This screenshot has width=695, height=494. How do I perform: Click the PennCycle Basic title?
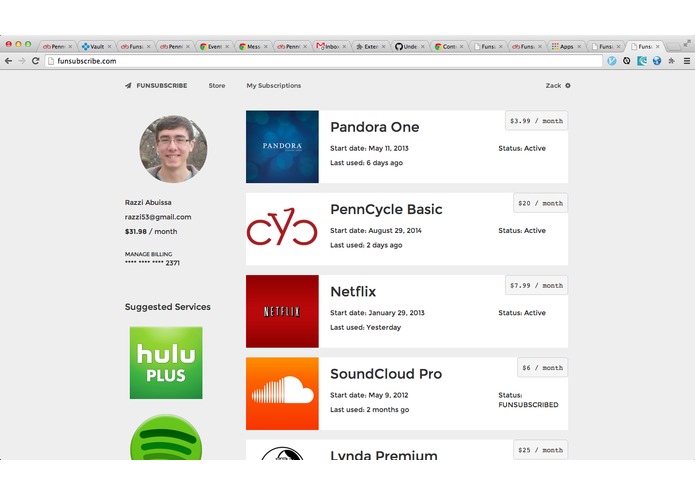click(x=386, y=209)
